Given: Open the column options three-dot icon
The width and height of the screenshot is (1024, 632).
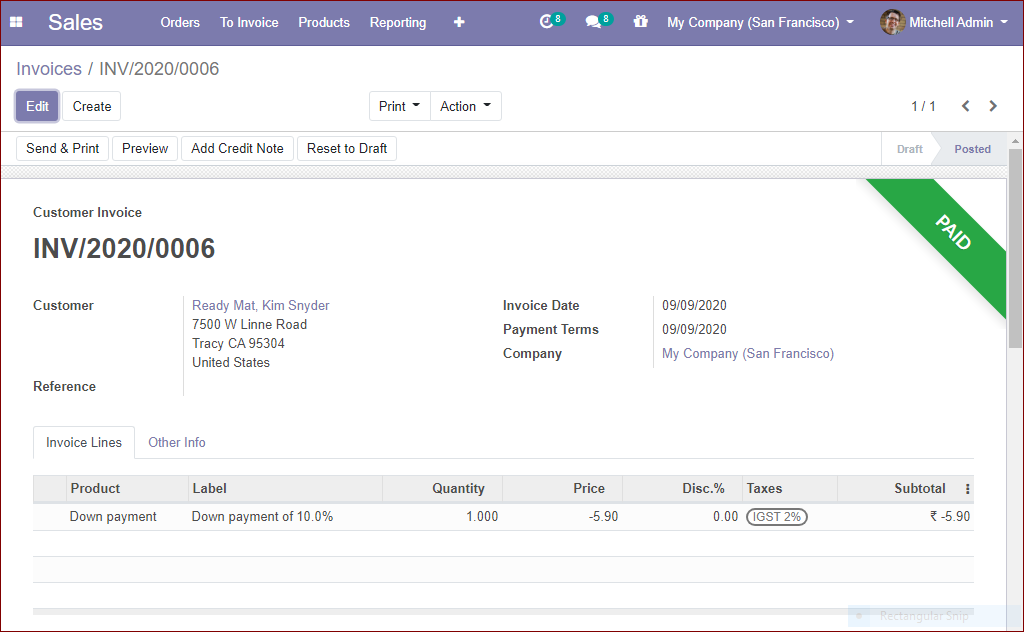Looking at the screenshot, I should pyautogui.click(x=967, y=489).
